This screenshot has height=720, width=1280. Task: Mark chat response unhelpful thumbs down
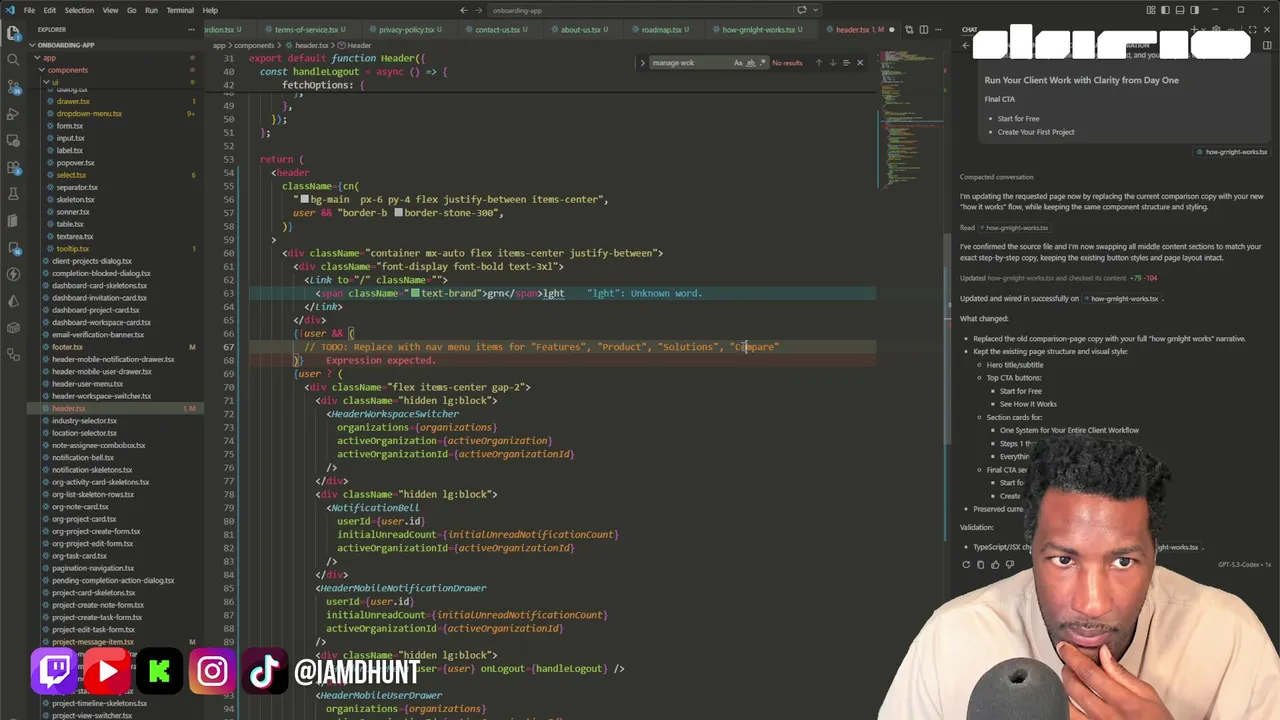1009,564
